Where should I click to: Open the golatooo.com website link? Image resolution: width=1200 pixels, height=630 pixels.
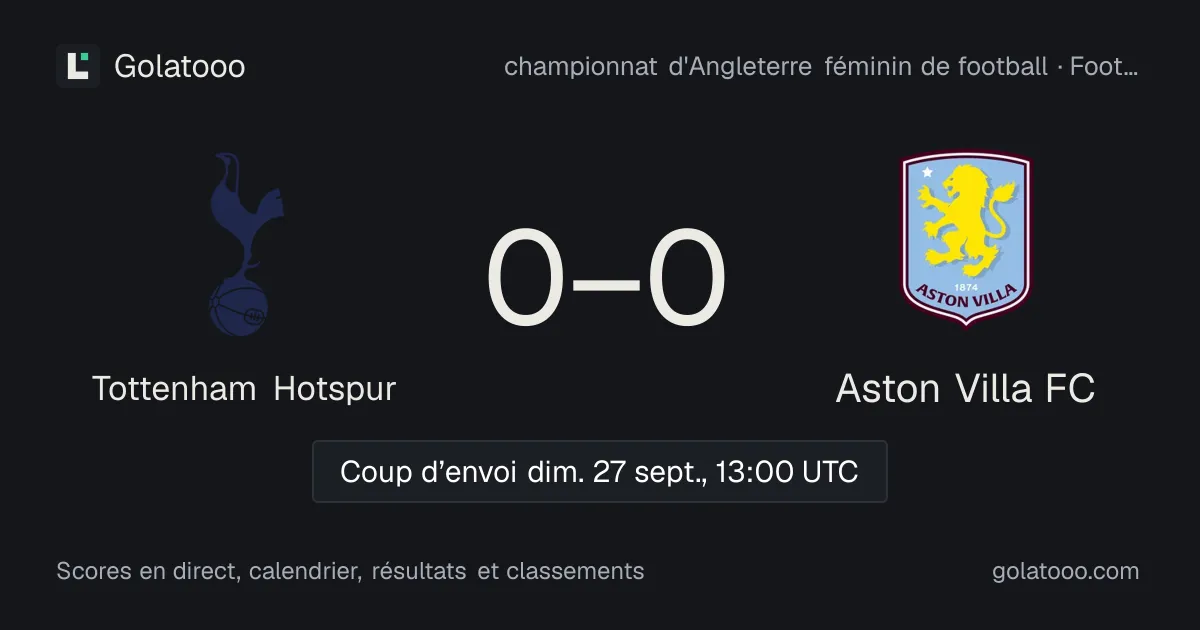[1066, 571]
